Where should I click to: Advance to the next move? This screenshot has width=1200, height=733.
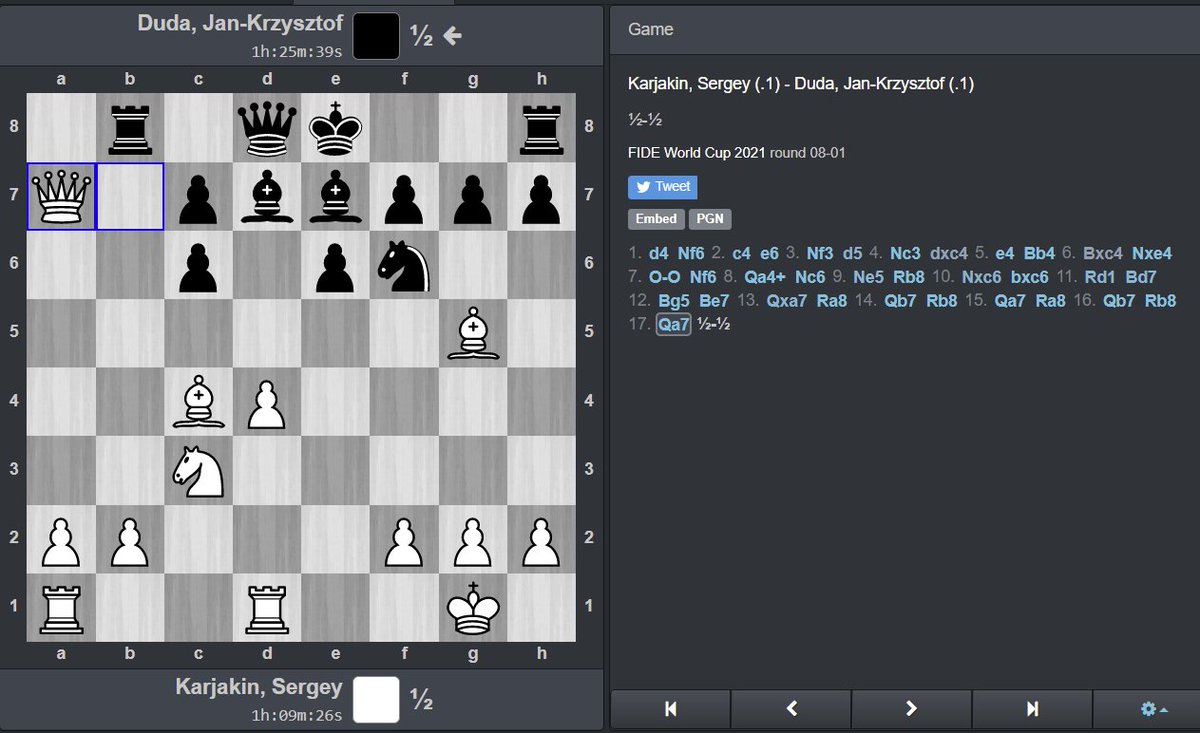pyautogui.click(x=911, y=709)
